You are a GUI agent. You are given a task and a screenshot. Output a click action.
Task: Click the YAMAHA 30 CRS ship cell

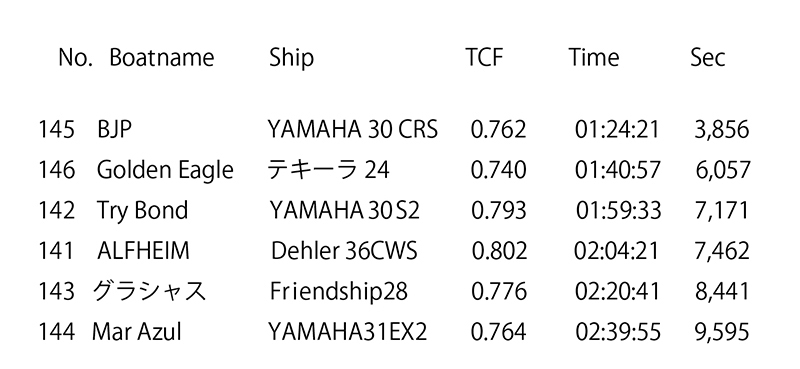(x=353, y=130)
